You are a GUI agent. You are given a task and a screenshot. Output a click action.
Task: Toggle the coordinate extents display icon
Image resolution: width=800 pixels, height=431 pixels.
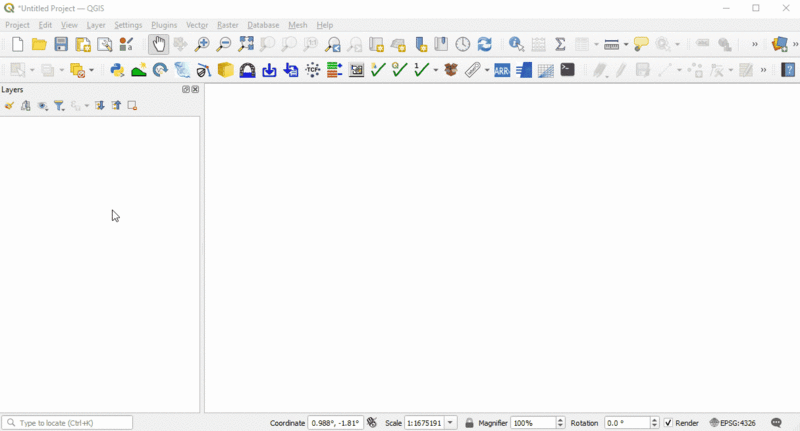tap(372, 423)
